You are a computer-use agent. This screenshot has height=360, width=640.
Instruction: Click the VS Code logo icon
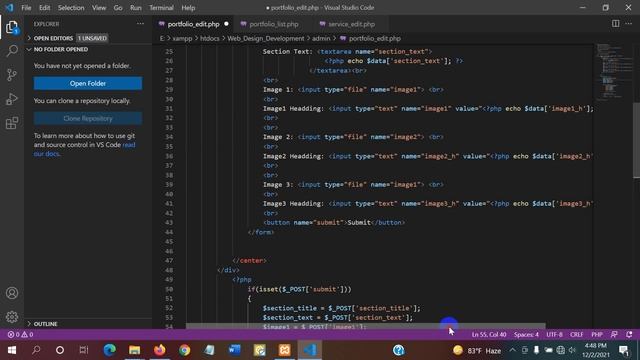[x=9, y=7]
